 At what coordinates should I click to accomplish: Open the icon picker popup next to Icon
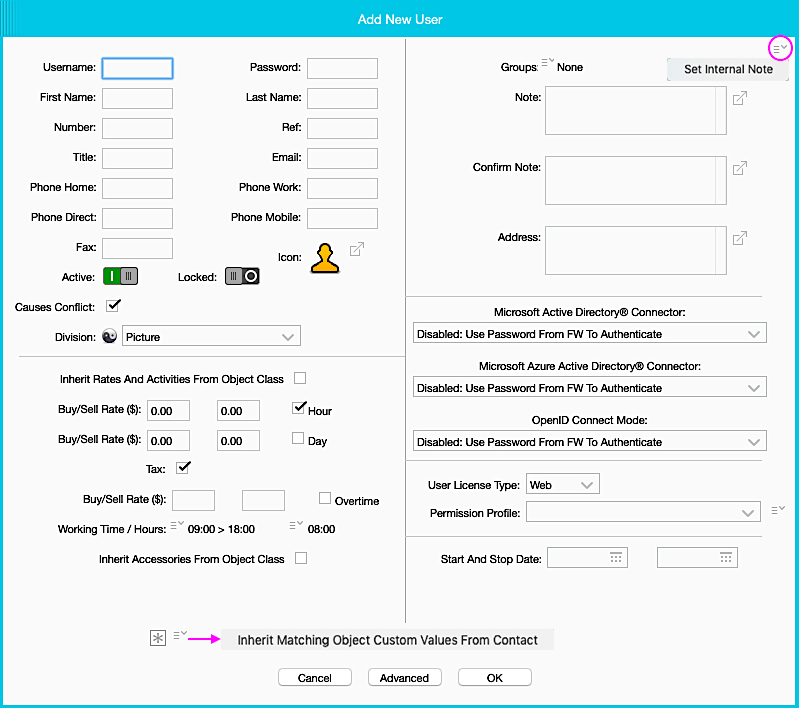coord(357,249)
